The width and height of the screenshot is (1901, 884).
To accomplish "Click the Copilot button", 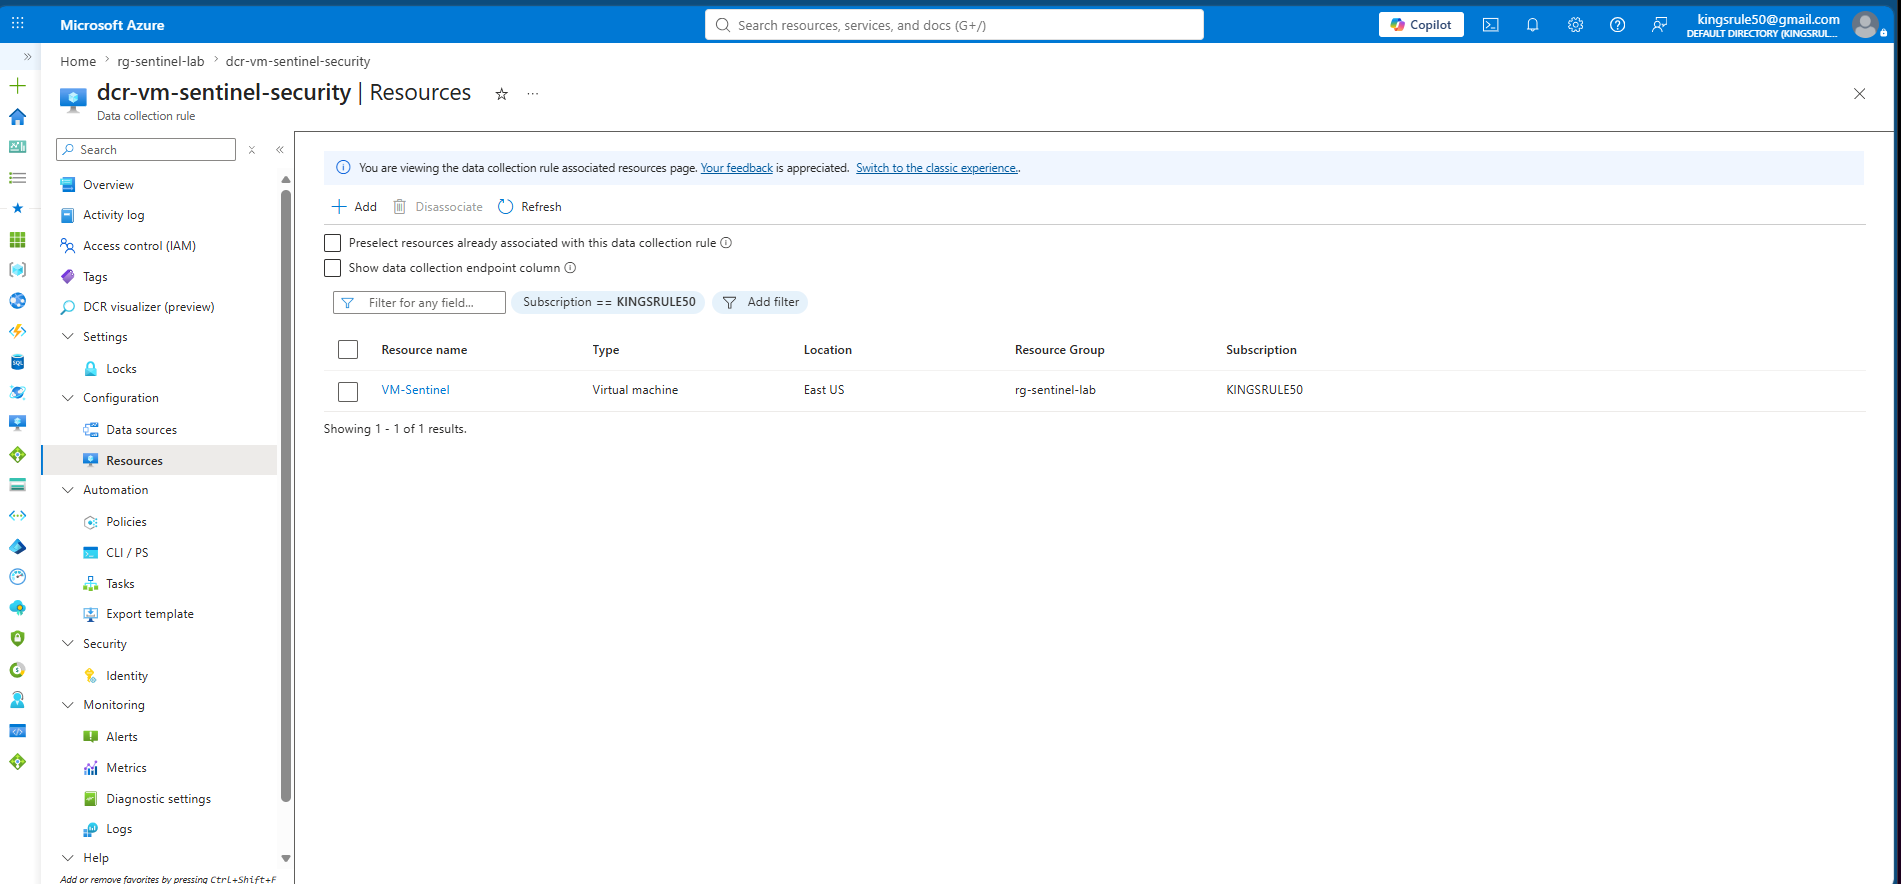I will [x=1421, y=25].
